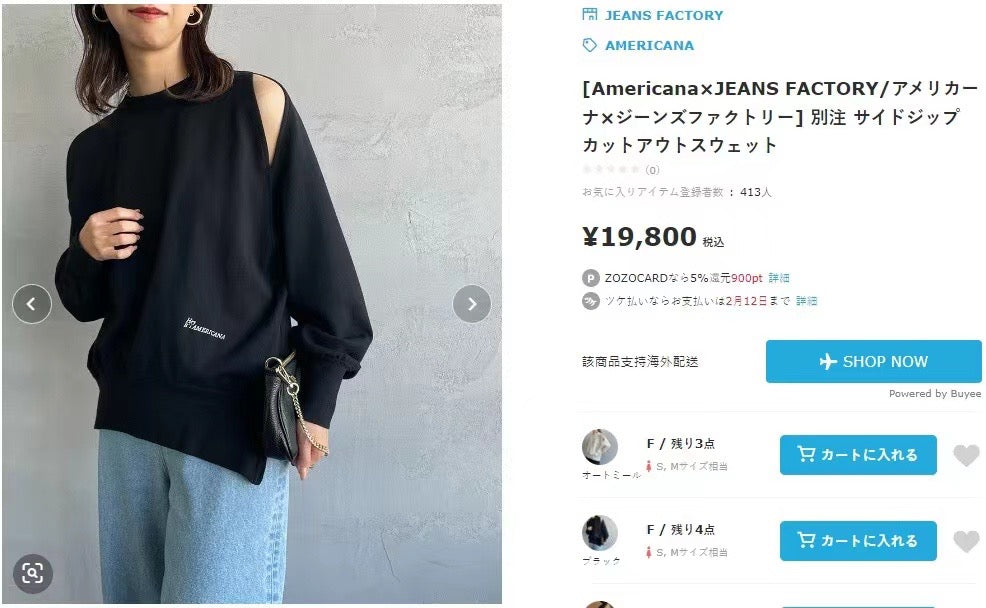The image size is (986, 608).
Task: Click the main black sweatshirt product photo
Action: click(x=252, y=304)
